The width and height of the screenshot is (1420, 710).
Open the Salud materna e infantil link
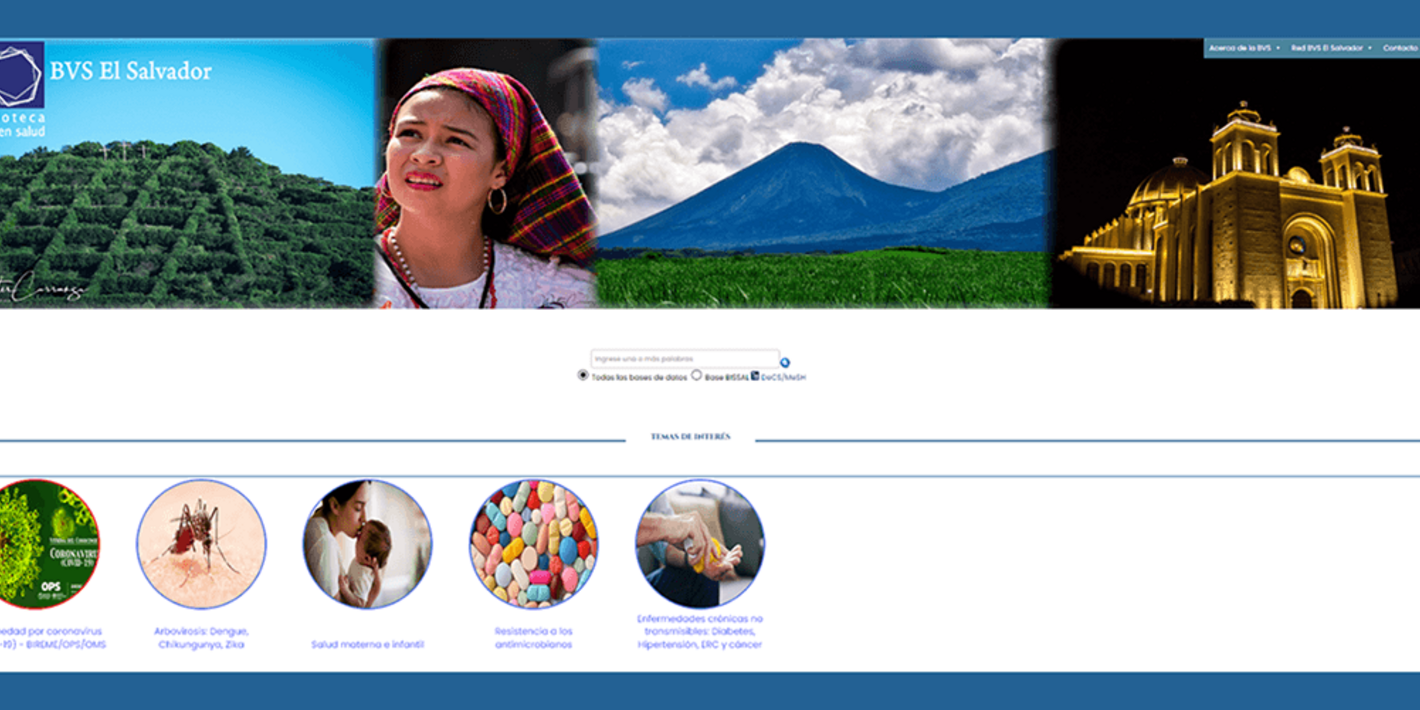point(366,644)
